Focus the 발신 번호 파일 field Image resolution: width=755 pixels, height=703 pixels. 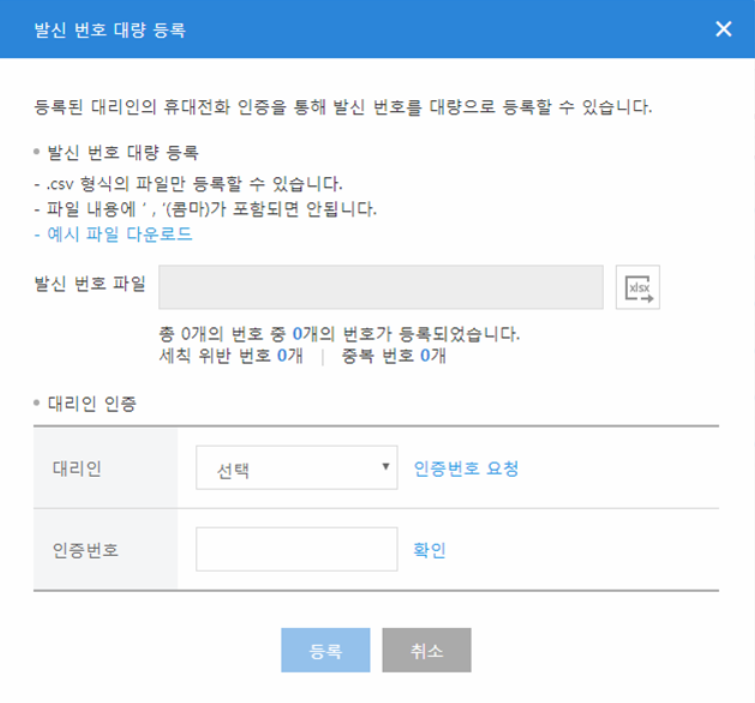381,287
